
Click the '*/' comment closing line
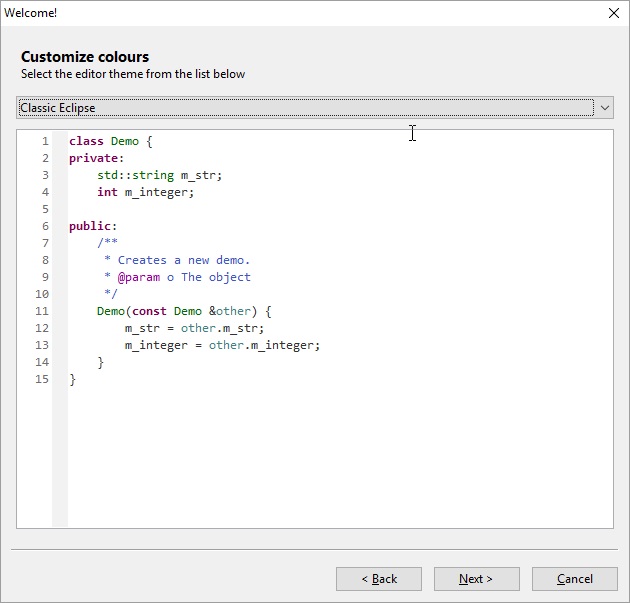point(110,294)
